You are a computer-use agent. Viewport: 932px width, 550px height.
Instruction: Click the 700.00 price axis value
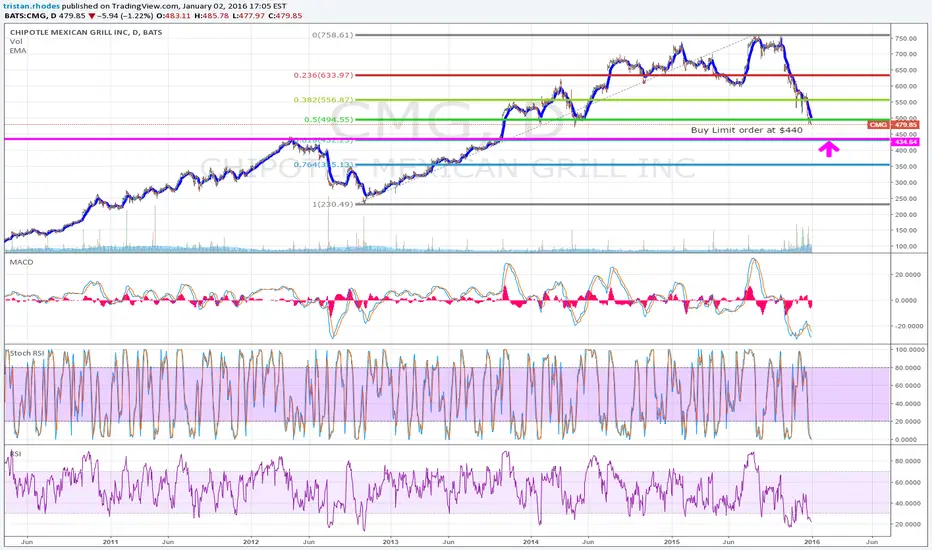click(x=906, y=54)
